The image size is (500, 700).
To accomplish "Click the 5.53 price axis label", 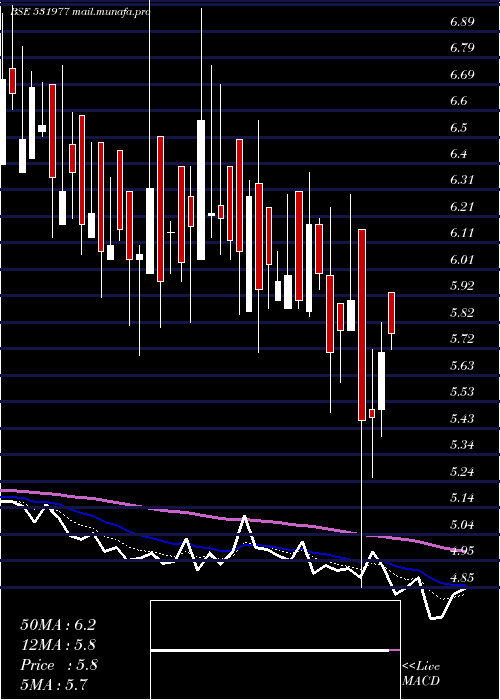I will pyautogui.click(x=462, y=392).
